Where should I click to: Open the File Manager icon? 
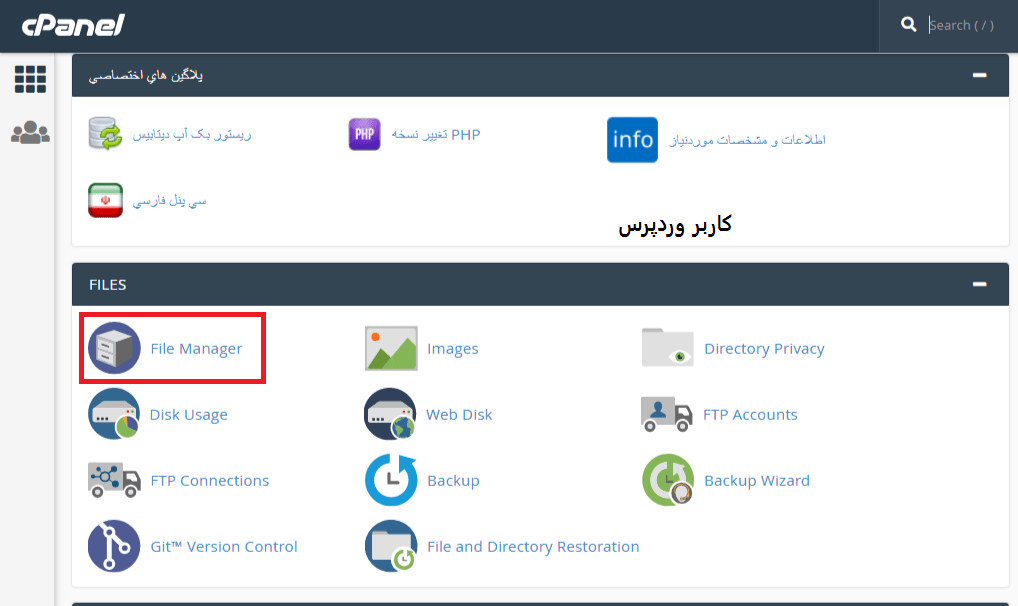coord(114,348)
